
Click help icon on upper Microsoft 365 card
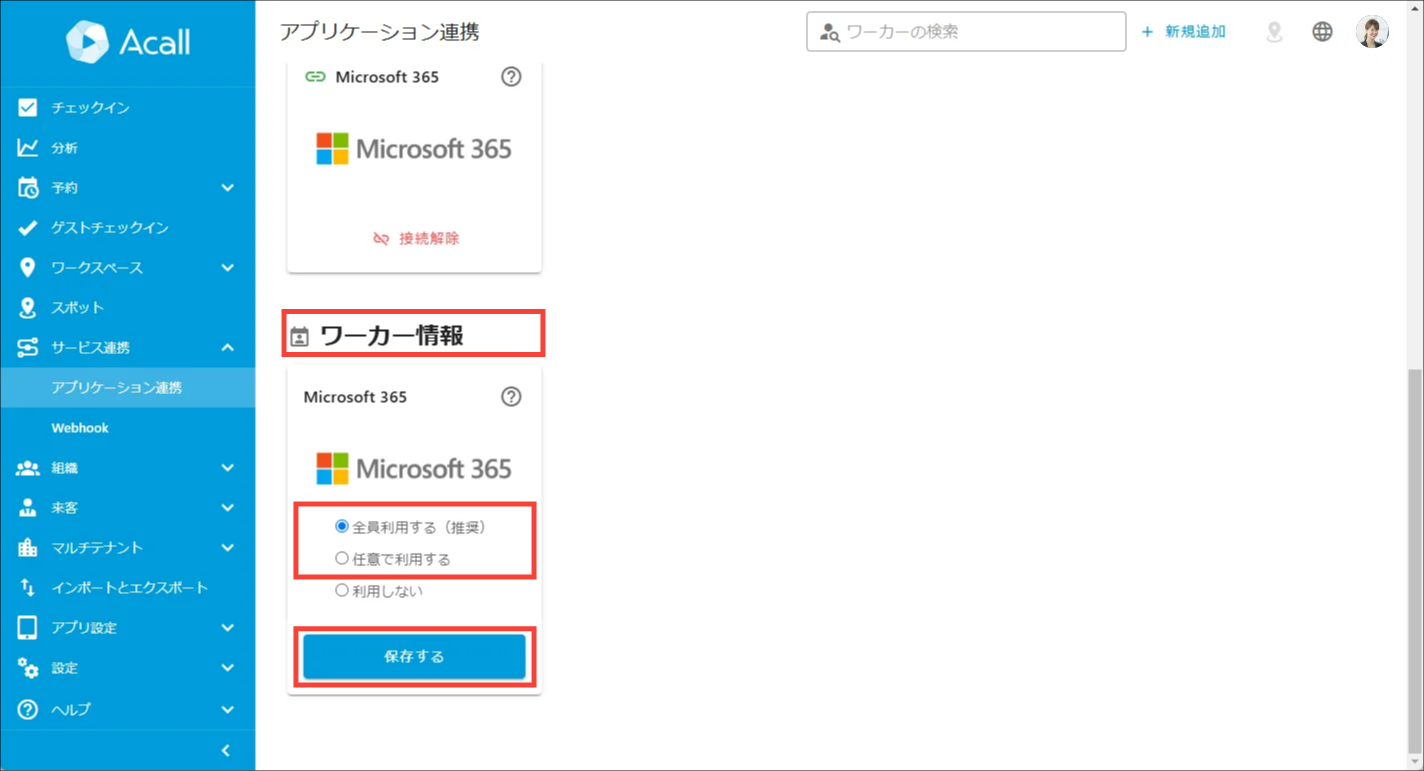pyautogui.click(x=511, y=76)
